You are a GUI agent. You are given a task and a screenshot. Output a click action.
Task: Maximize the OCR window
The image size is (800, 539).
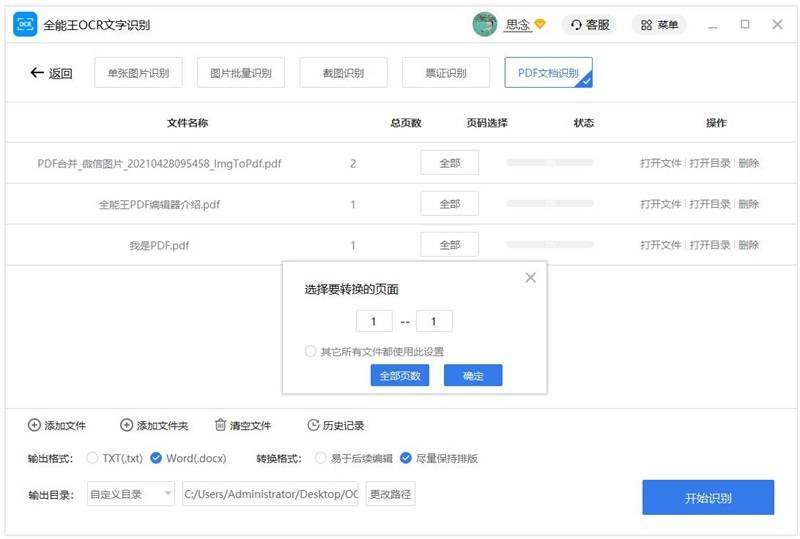pos(745,24)
